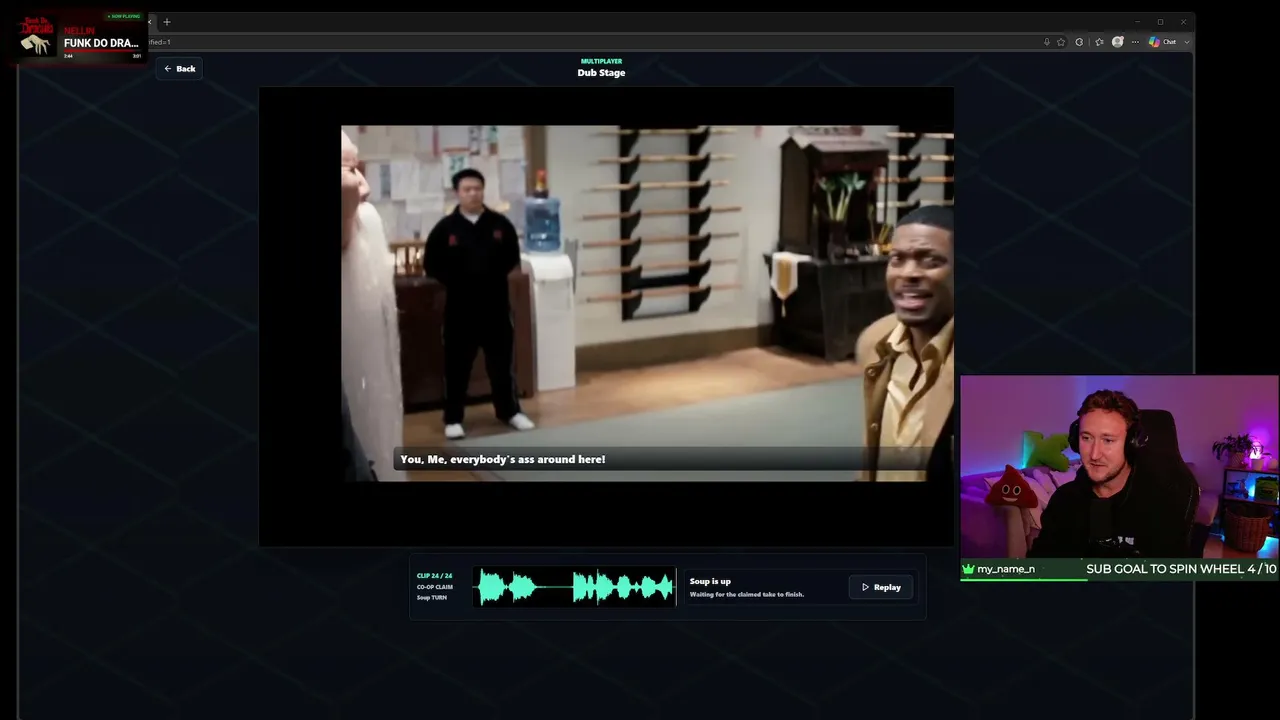This screenshot has height=720, width=1280.
Task: Click the 'NOW PLAYING' badge
Action: point(125,17)
